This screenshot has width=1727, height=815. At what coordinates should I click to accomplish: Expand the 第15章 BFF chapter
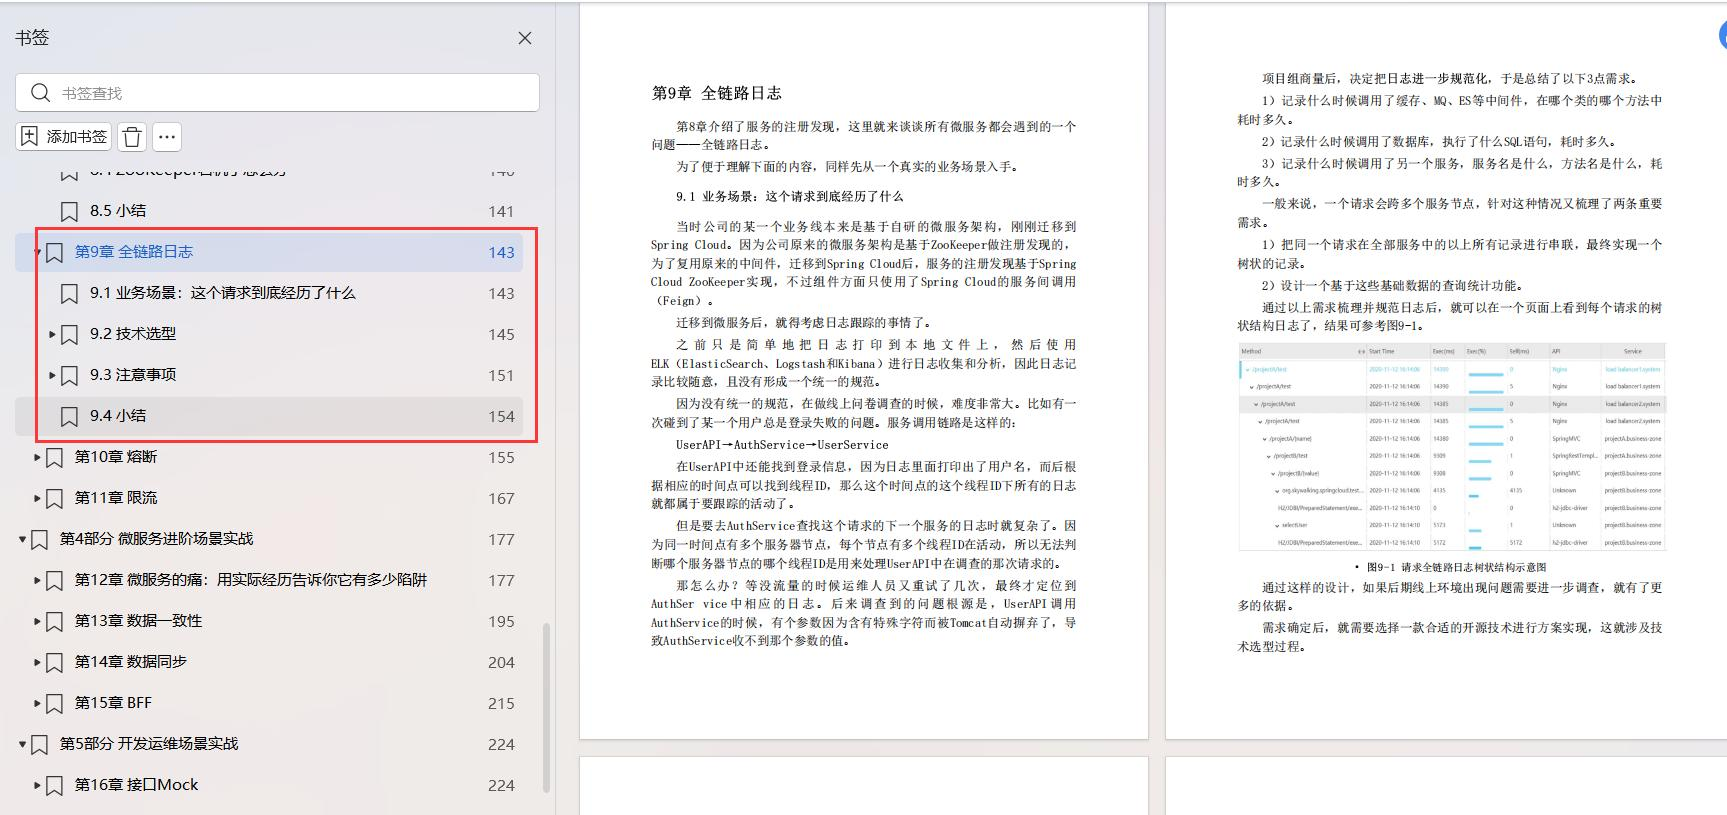(x=38, y=703)
